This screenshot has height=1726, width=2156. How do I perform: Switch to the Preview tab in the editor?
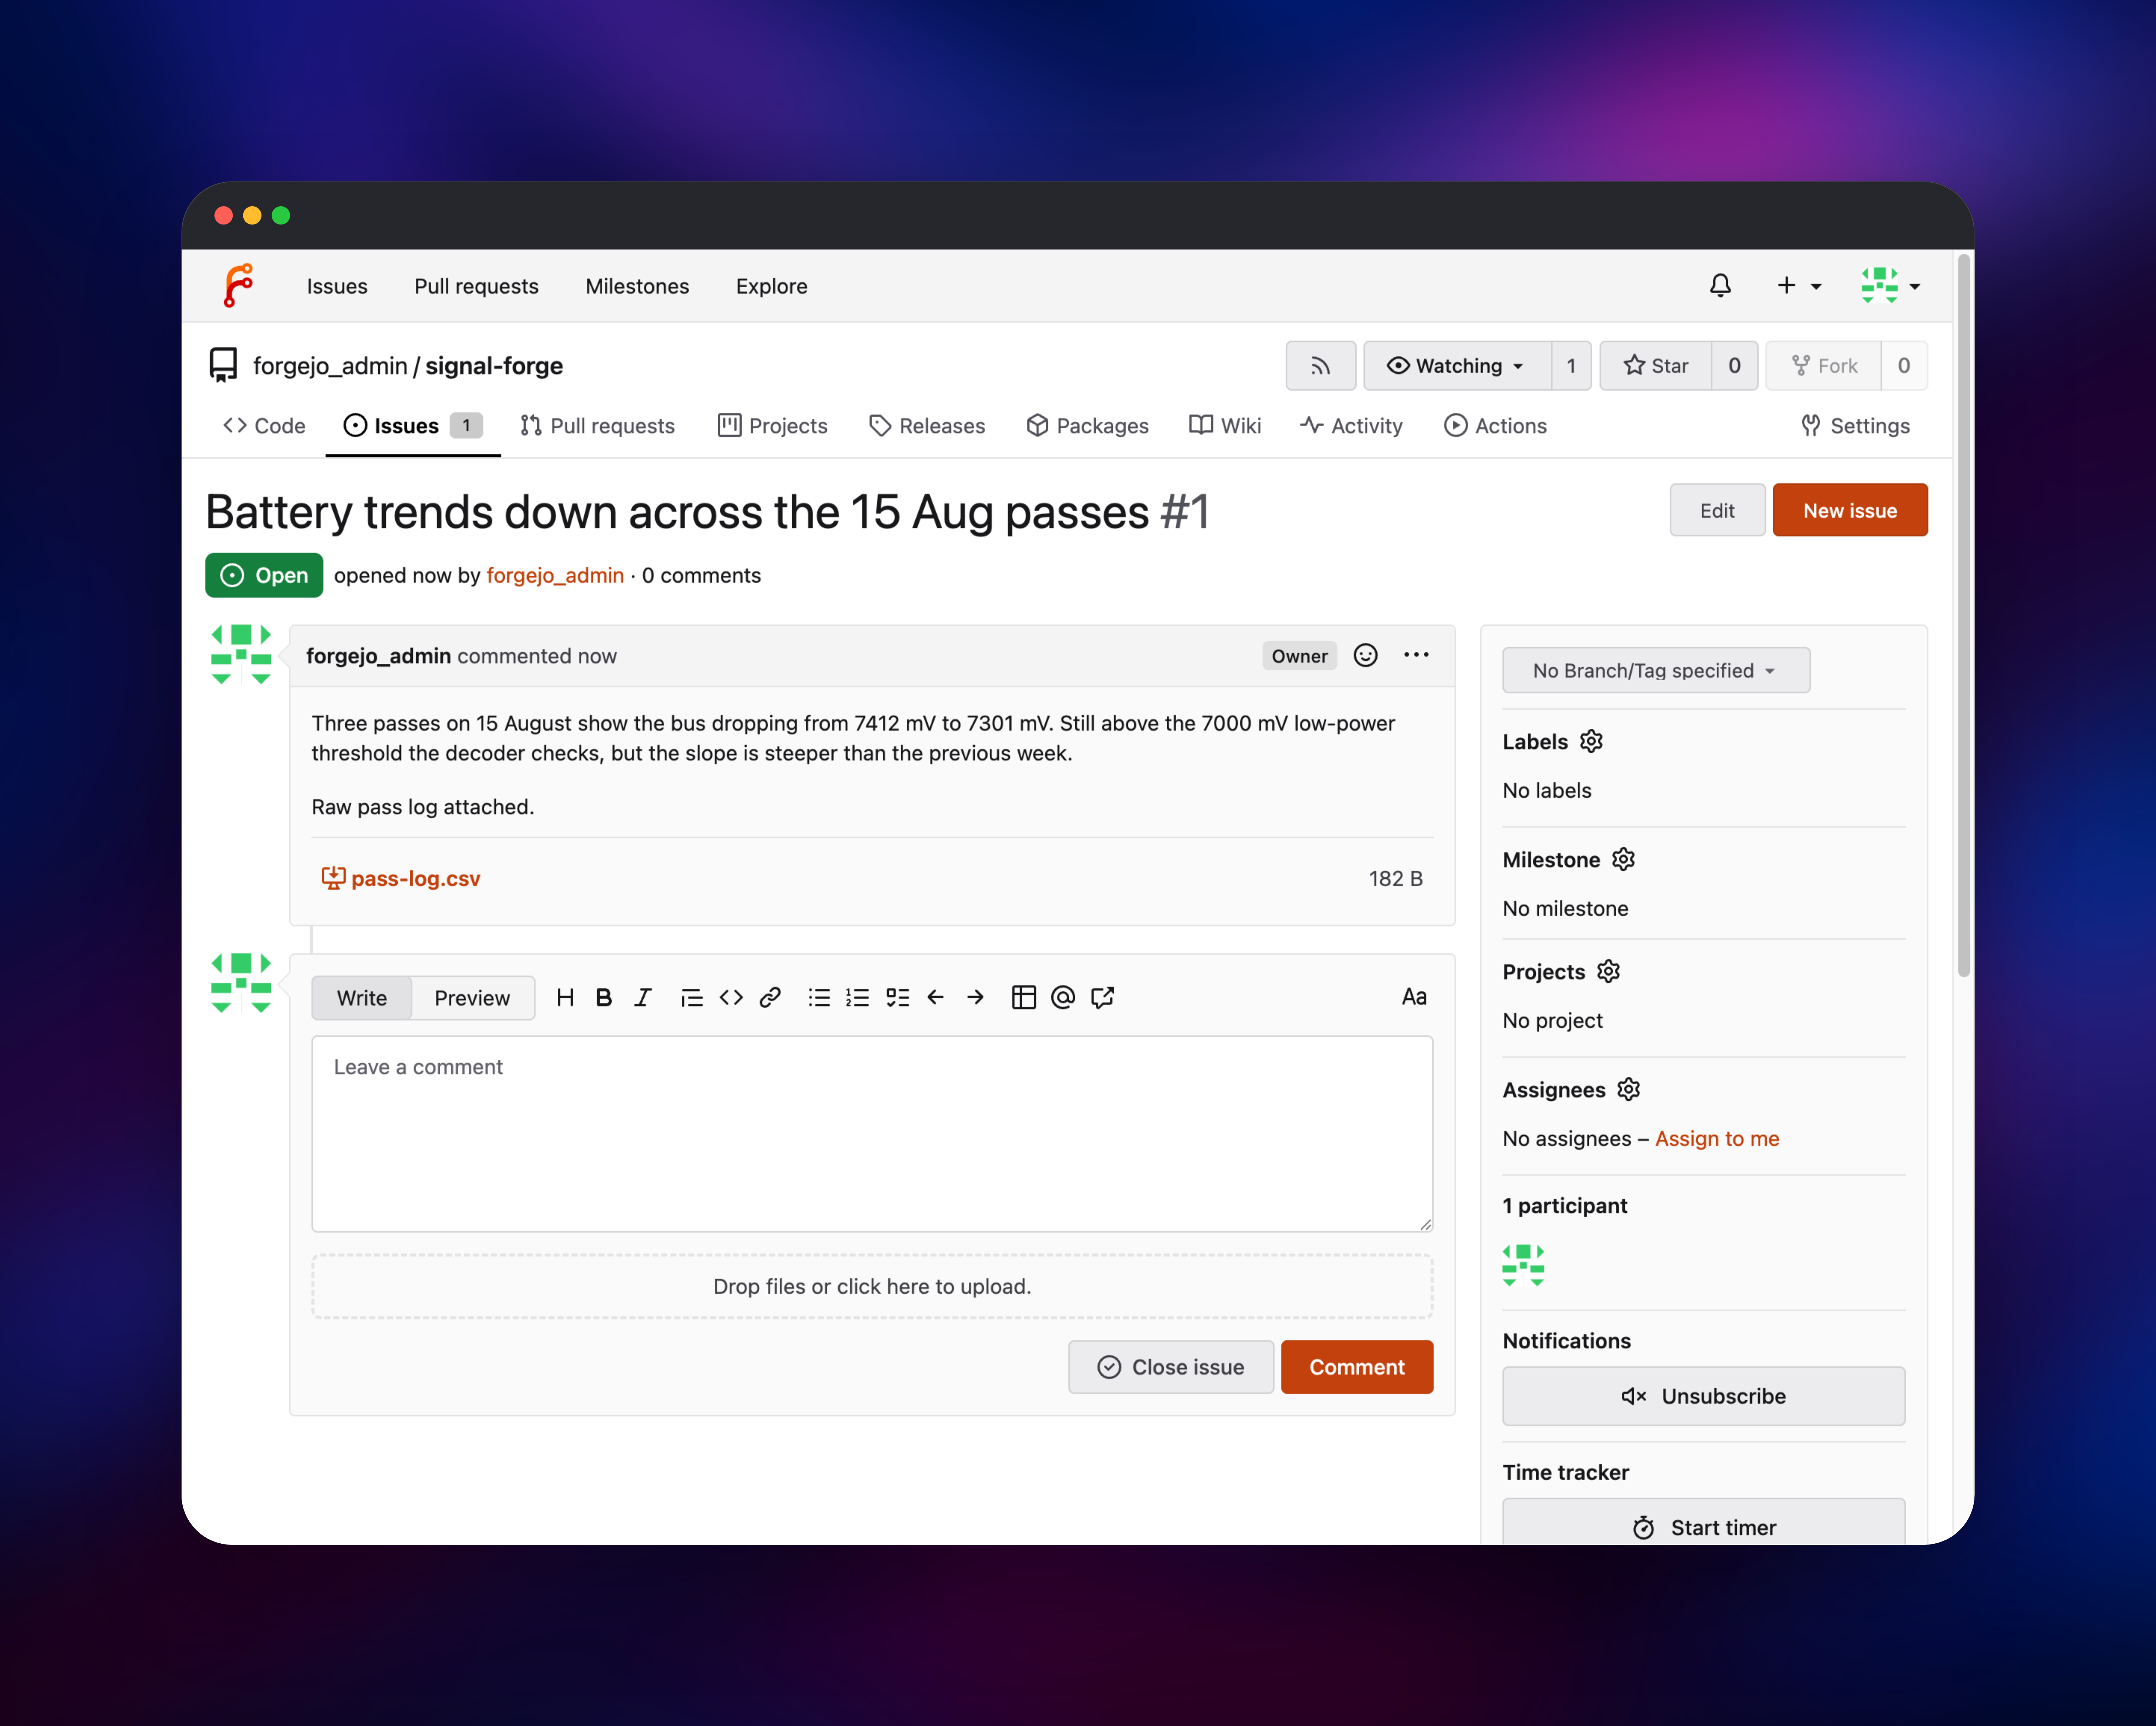(472, 998)
